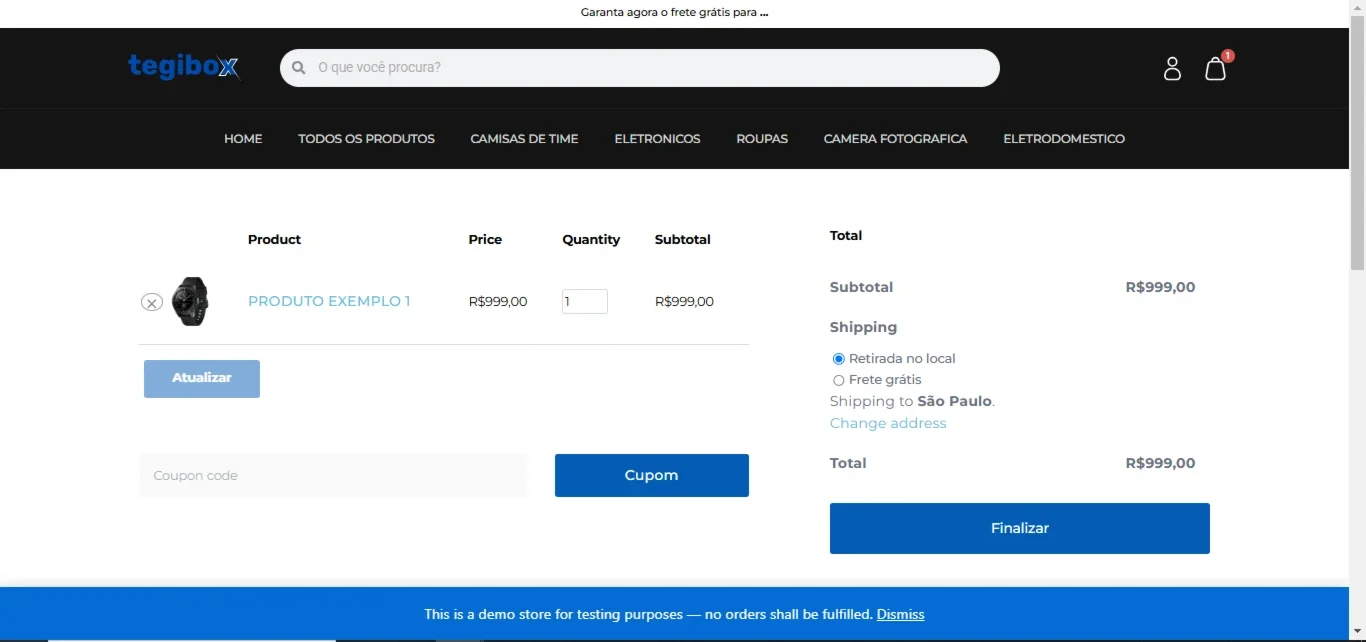Open ELETRODOMESTICO category
This screenshot has height=642, width=1366.
[1064, 139]
